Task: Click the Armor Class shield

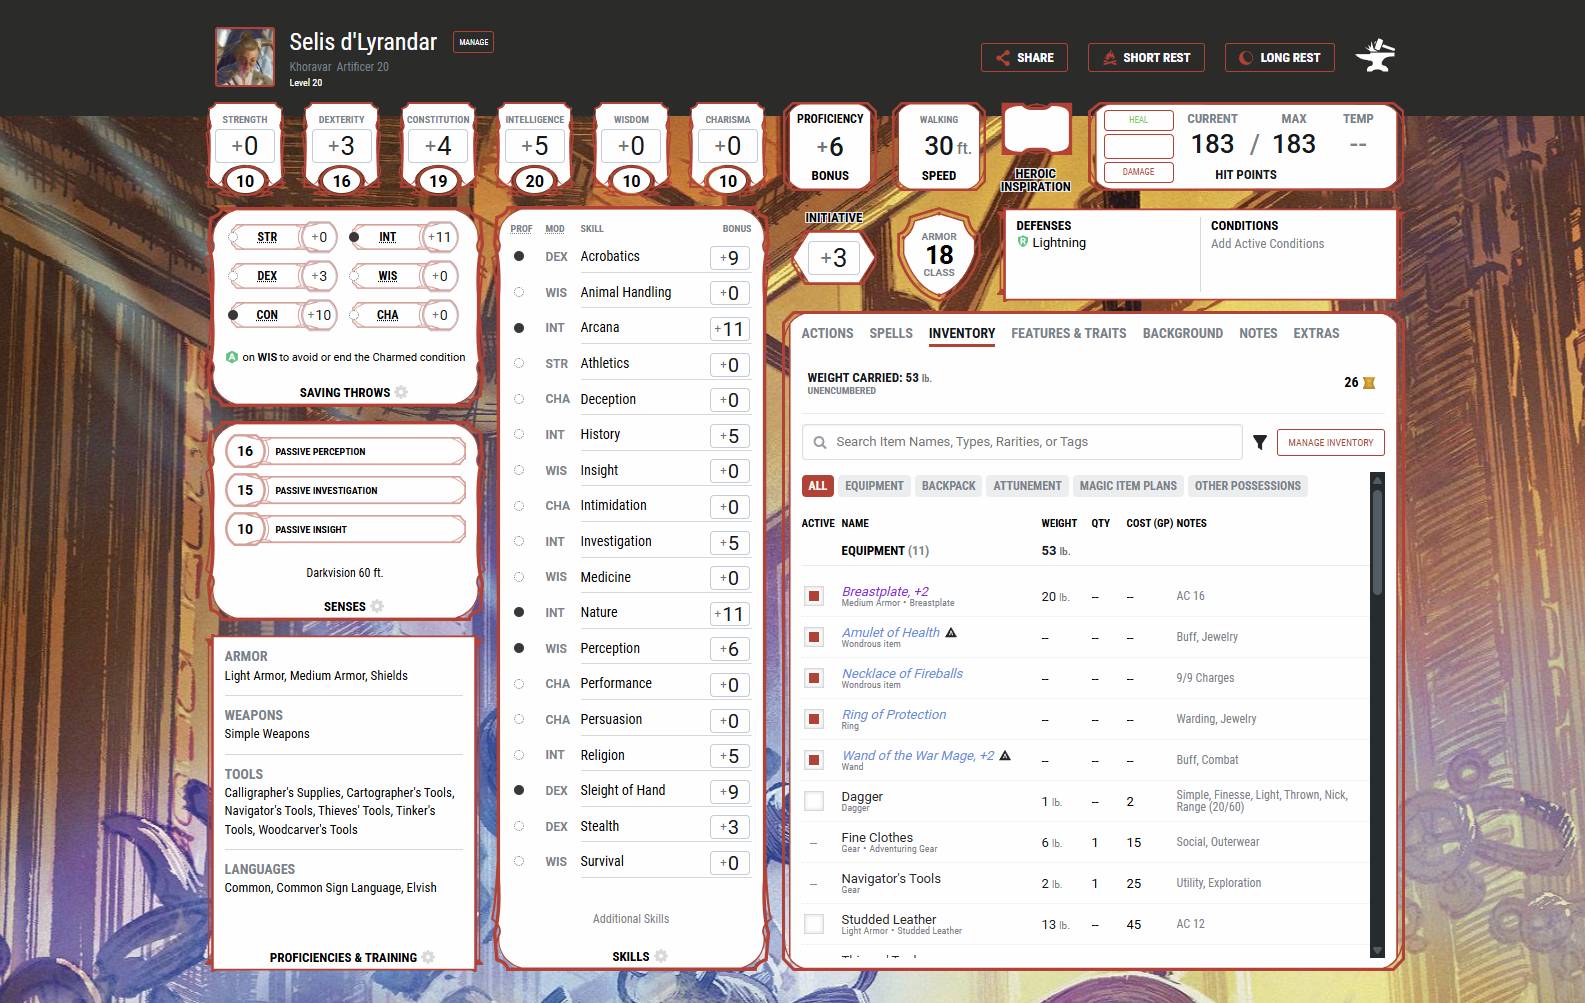Action: click(939, 254)
